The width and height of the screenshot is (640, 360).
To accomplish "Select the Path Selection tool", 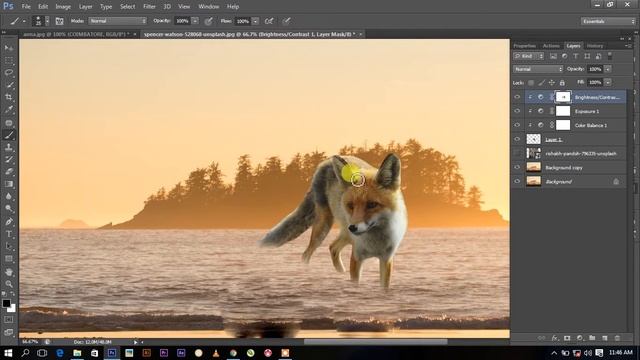I will coord(9,246).
